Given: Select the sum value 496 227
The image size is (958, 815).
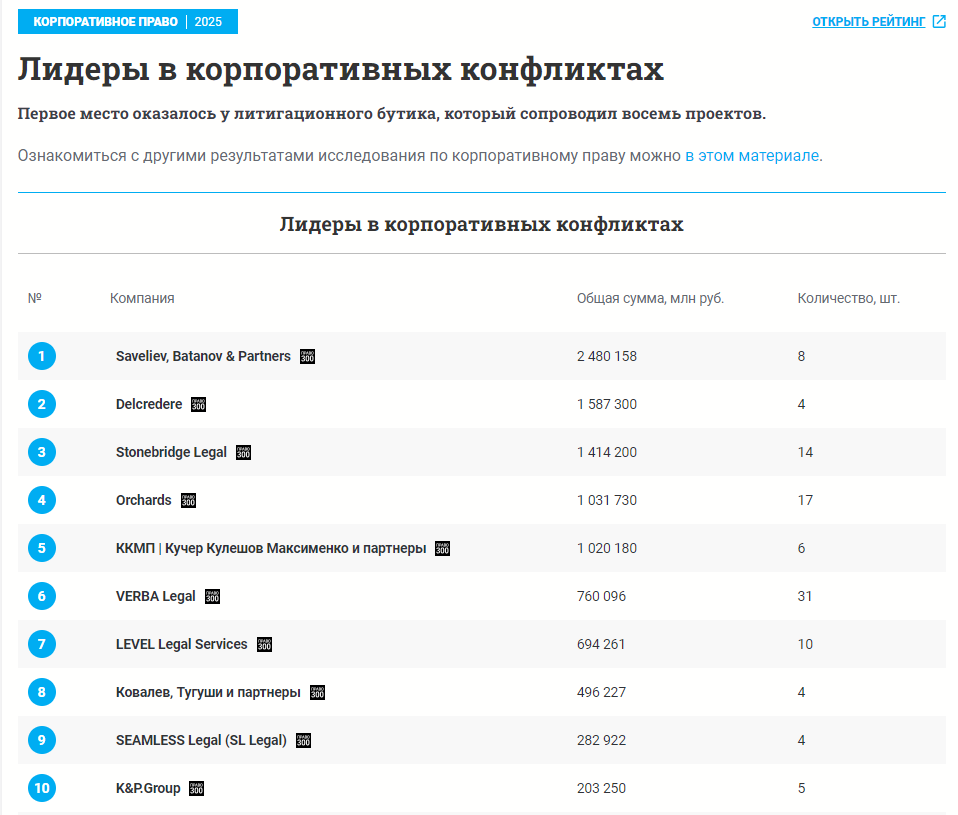Looking at the screenshot, I should pyautogui.click(x=601, y=692).
